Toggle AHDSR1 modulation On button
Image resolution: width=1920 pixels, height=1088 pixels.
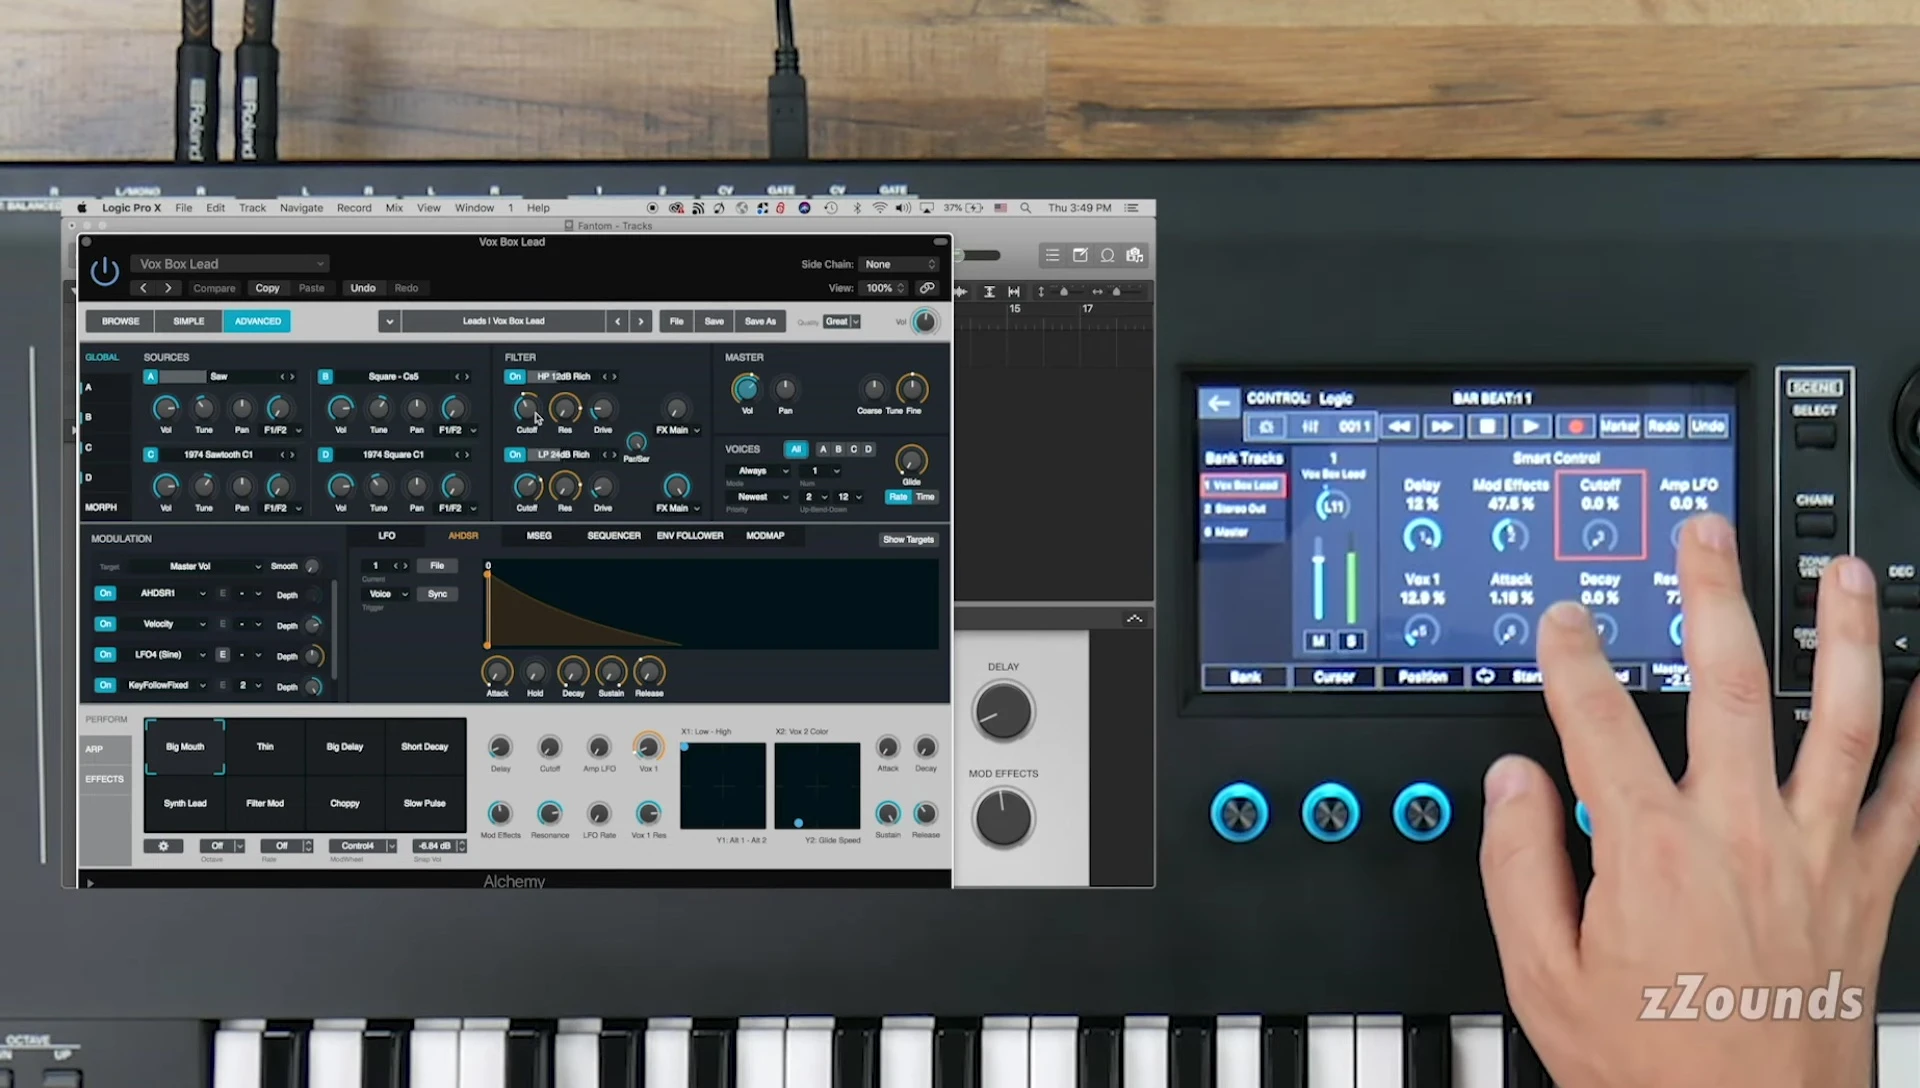[x=105, y=594]
